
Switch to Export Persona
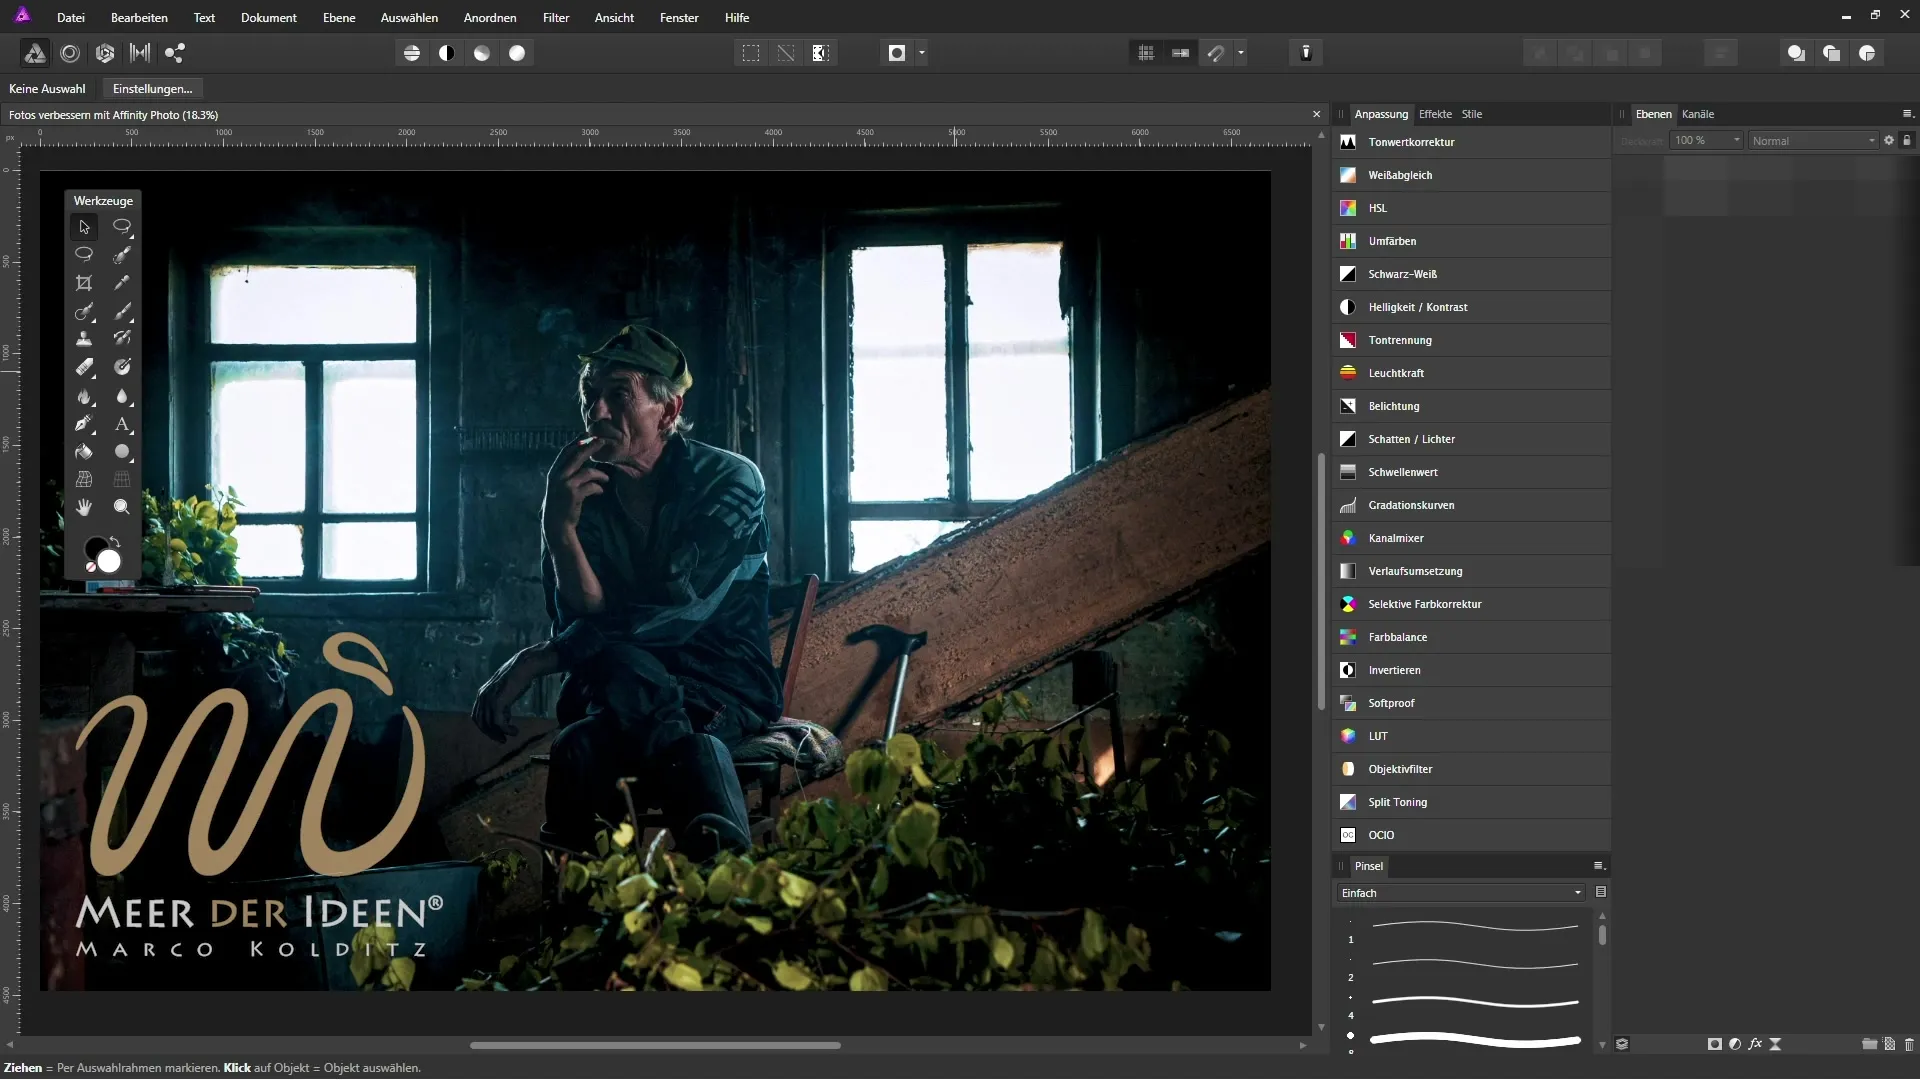[x=175, y=53]
